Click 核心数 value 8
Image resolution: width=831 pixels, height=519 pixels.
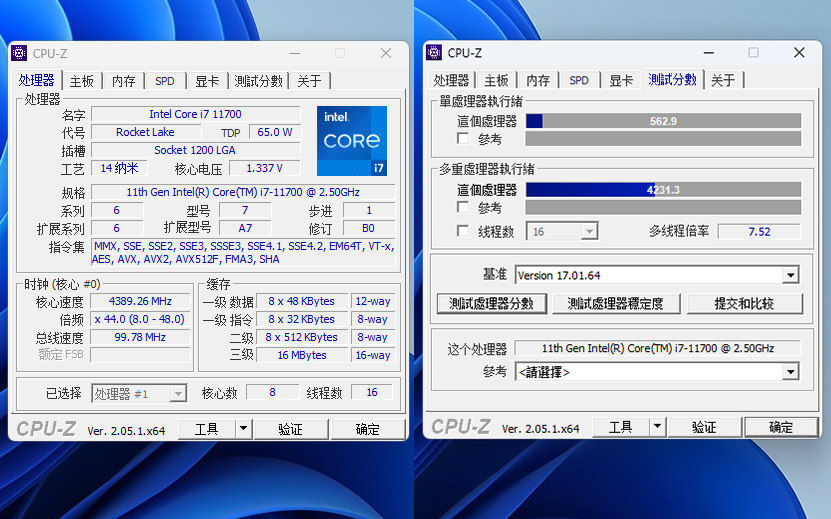pos(272,392)
